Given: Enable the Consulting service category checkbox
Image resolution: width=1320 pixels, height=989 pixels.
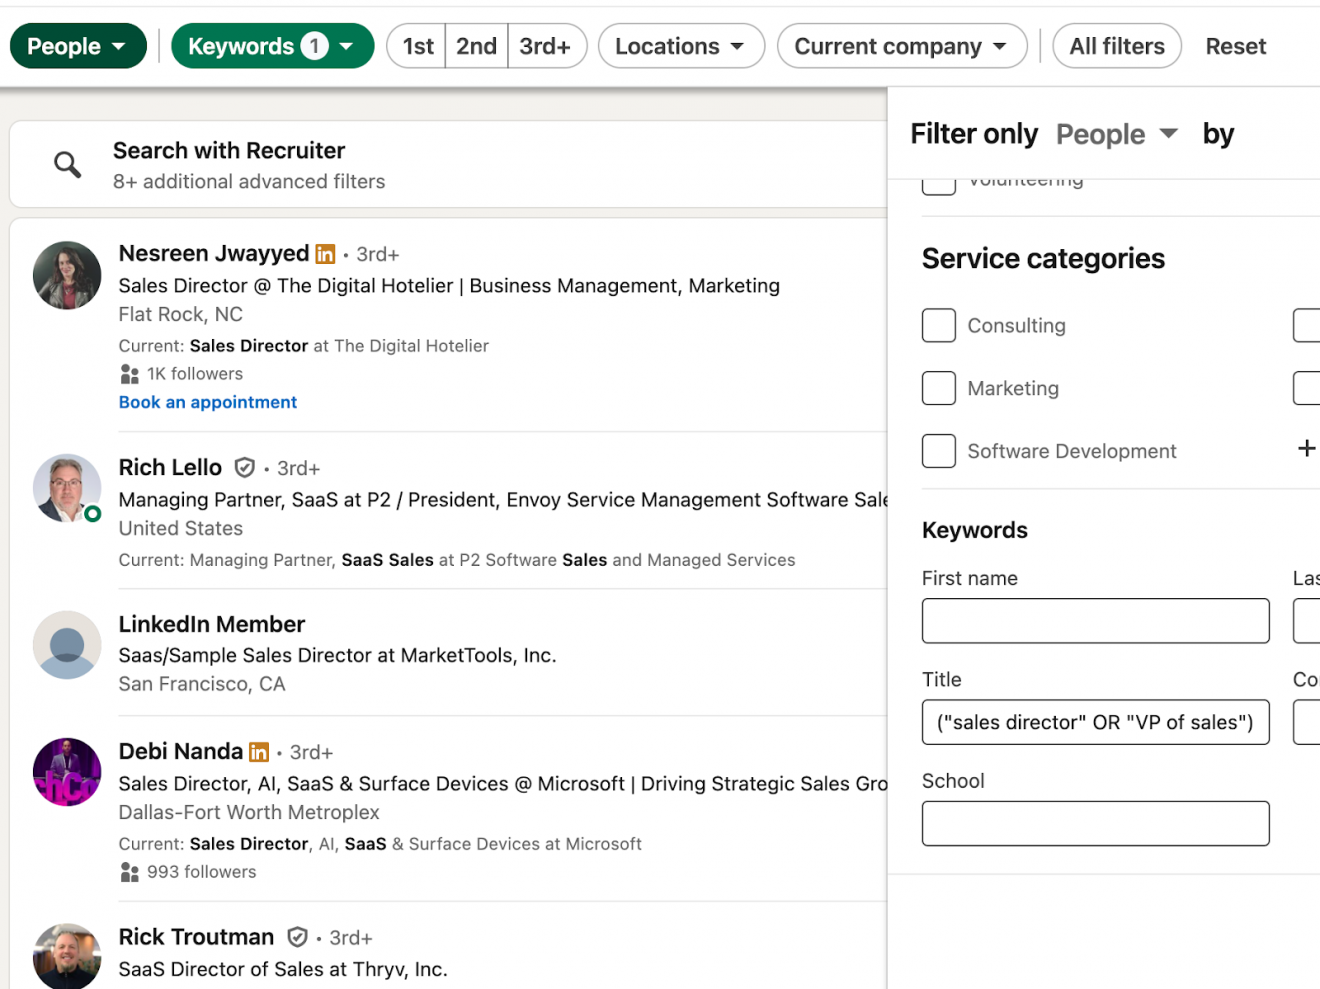Looking at the screenshot, I should tap(938, 325).
